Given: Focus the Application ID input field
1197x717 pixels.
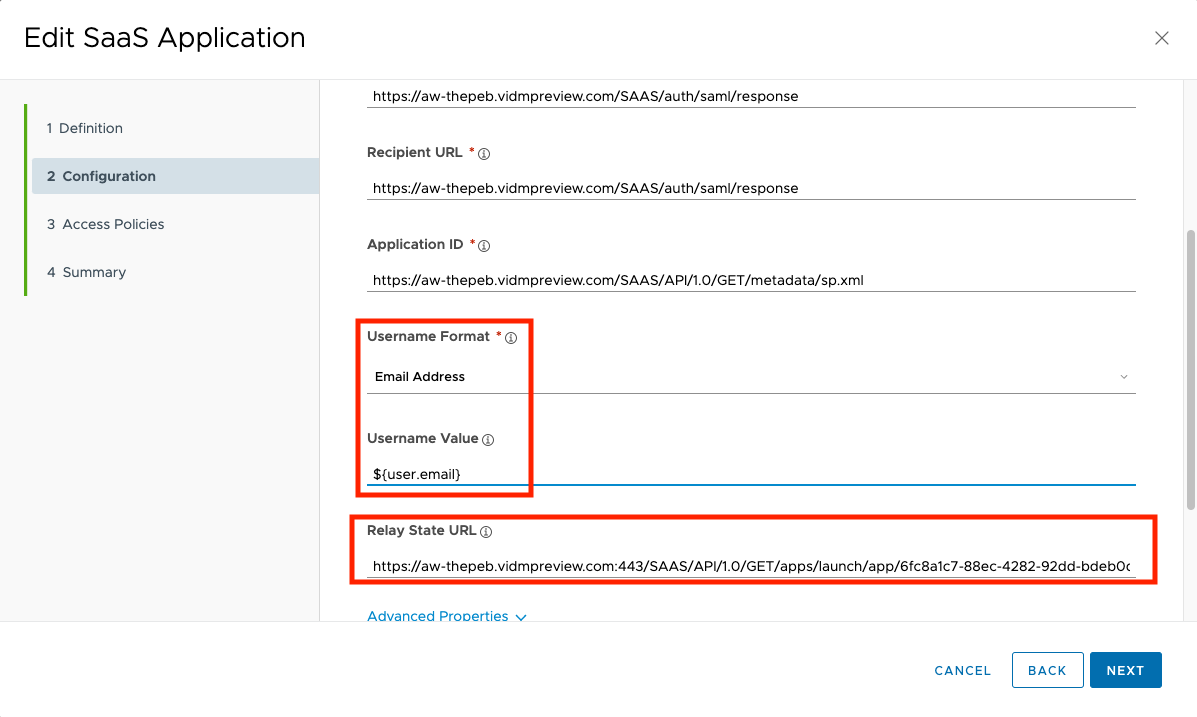Looking at the screenshot, I should click(x=750, y=280).
